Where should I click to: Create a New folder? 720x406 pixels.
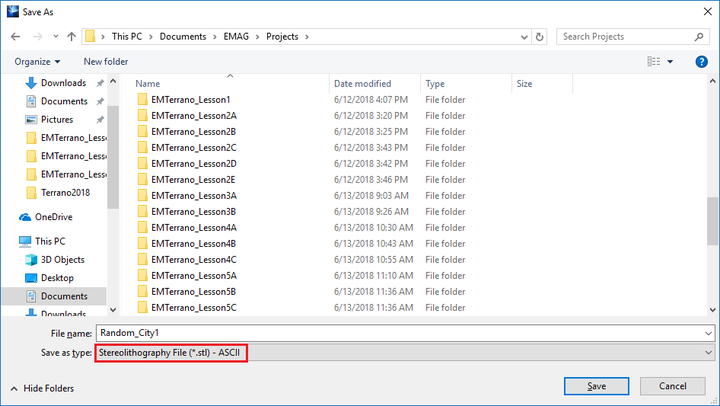click(x=106, y=62)
